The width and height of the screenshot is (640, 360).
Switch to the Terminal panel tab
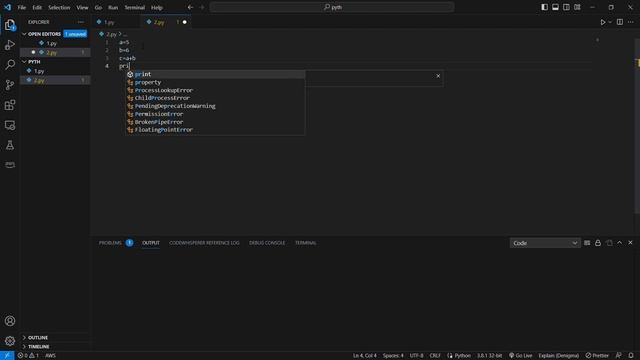[x=306, y=243]
